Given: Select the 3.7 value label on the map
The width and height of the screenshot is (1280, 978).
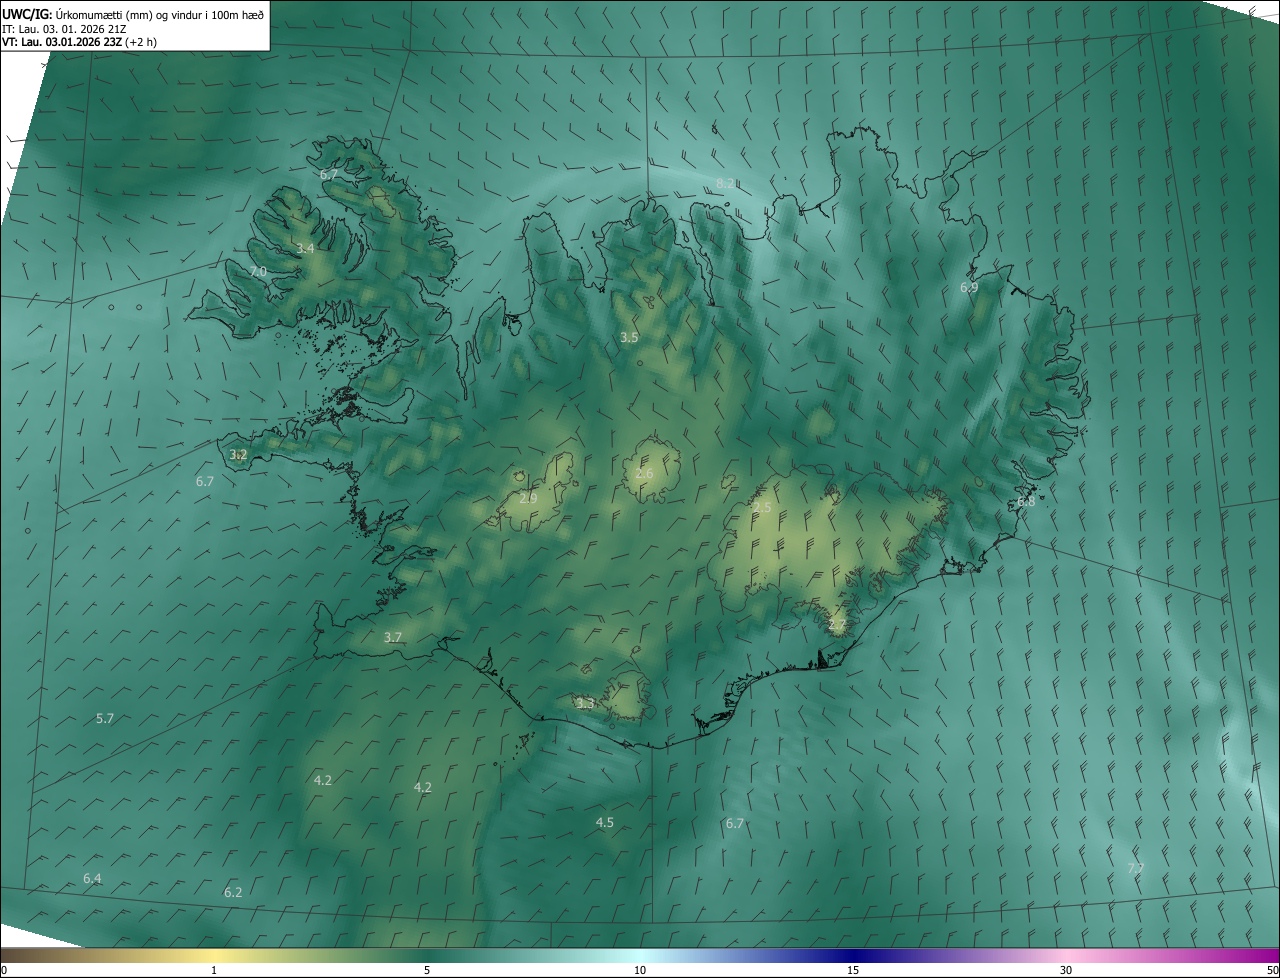Looking at the screenshot, I should click(393, 638).
